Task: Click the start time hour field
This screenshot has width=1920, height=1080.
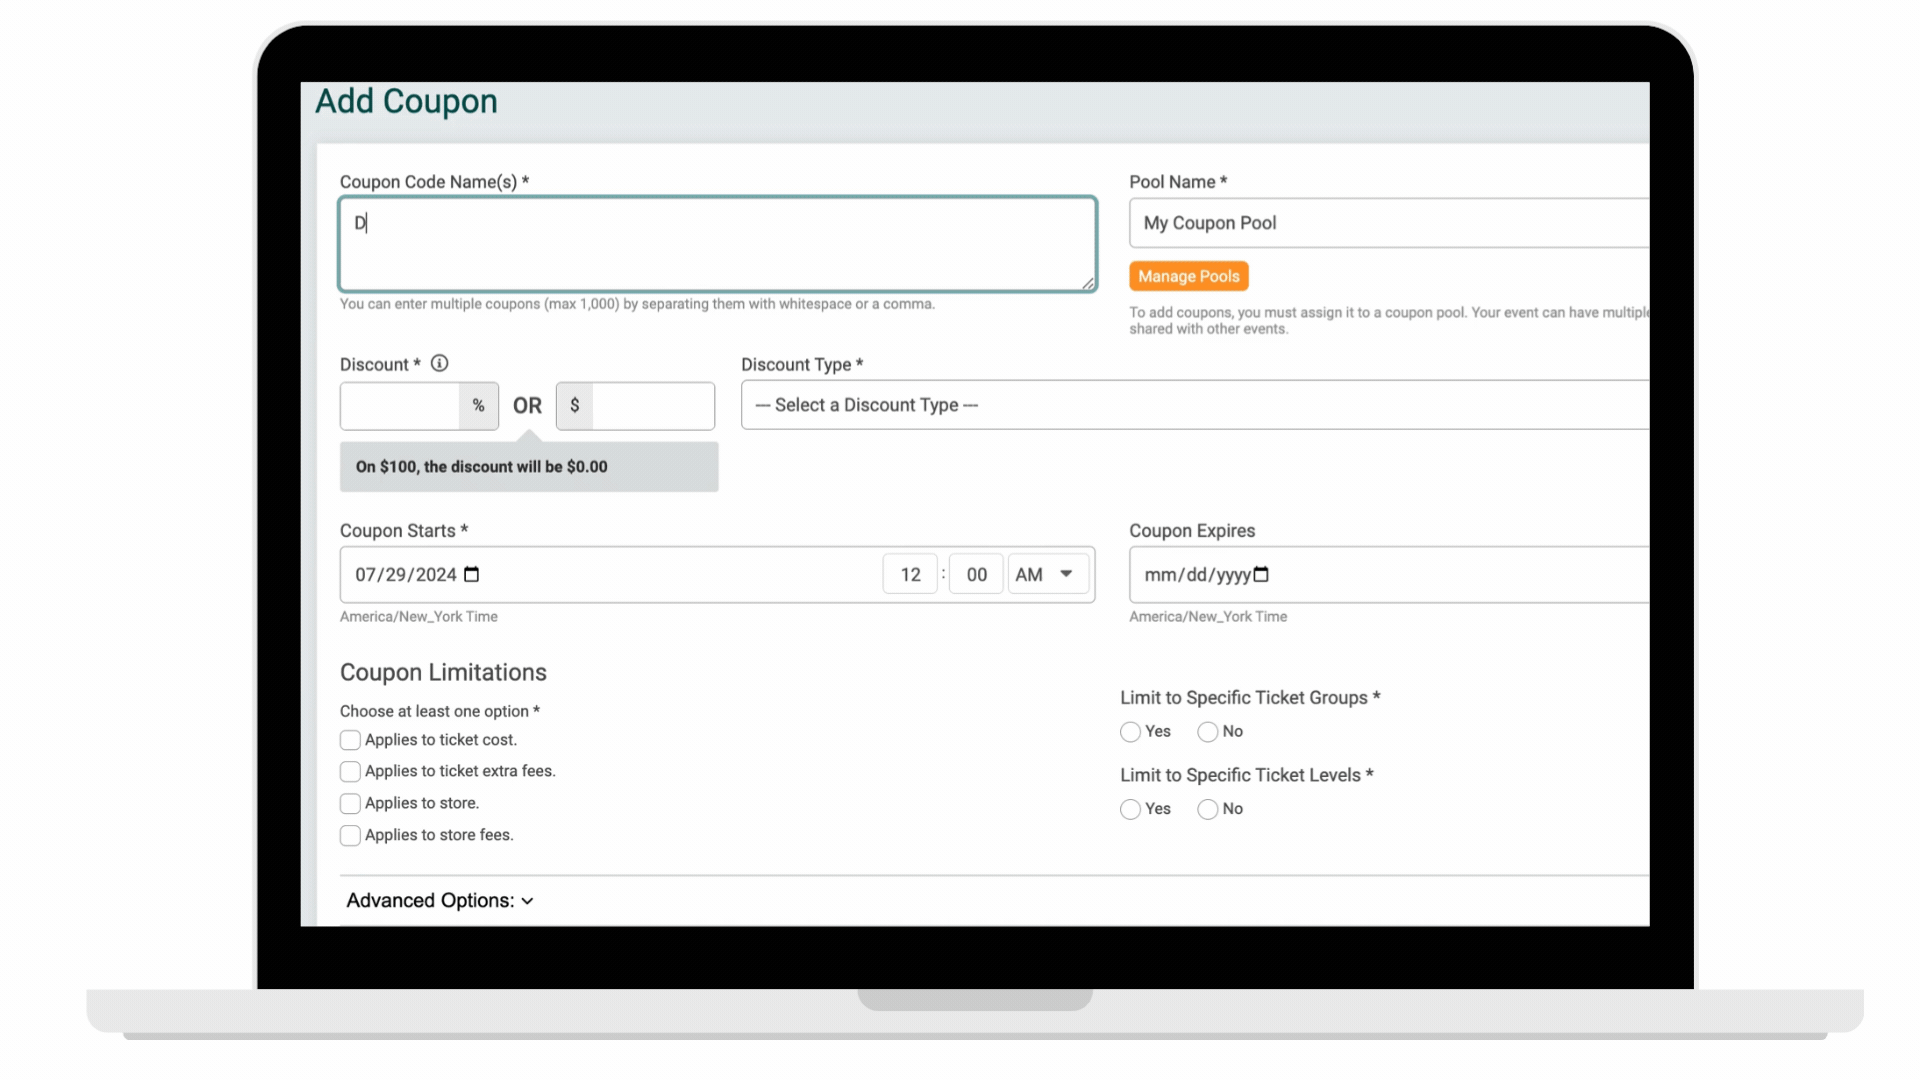Action: pos(910,575)
